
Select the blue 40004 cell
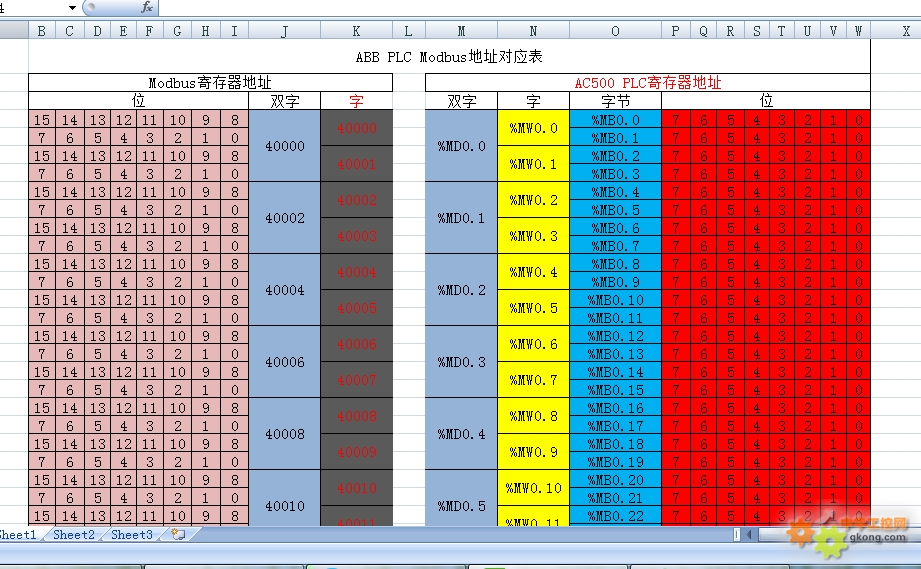tap(284, 290)
